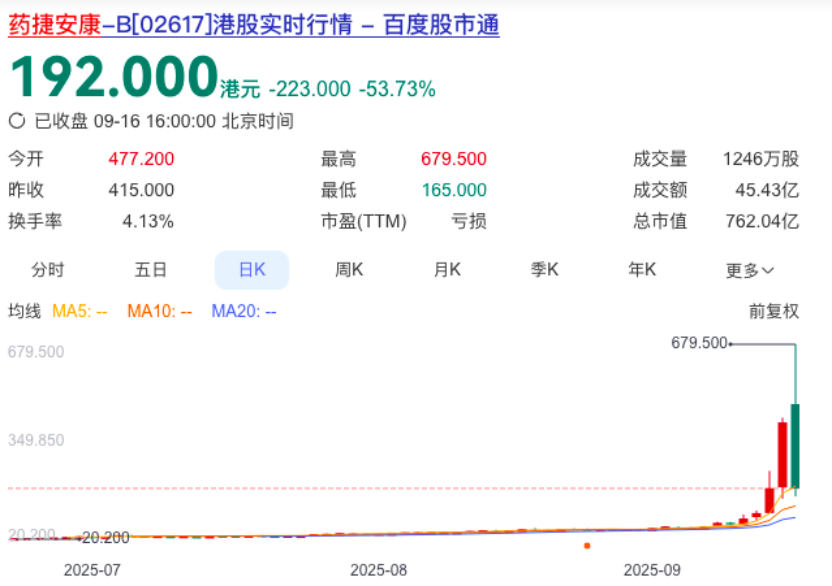The image size is (832, 586).
Task: Click the 均线 label in chart legend
Action: click(25, 311)
